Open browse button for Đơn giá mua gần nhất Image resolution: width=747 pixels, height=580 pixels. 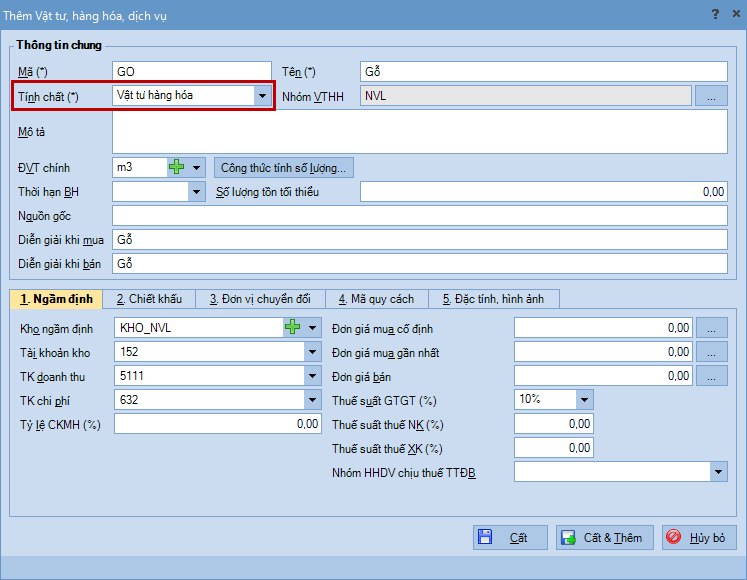coord(711,352)
